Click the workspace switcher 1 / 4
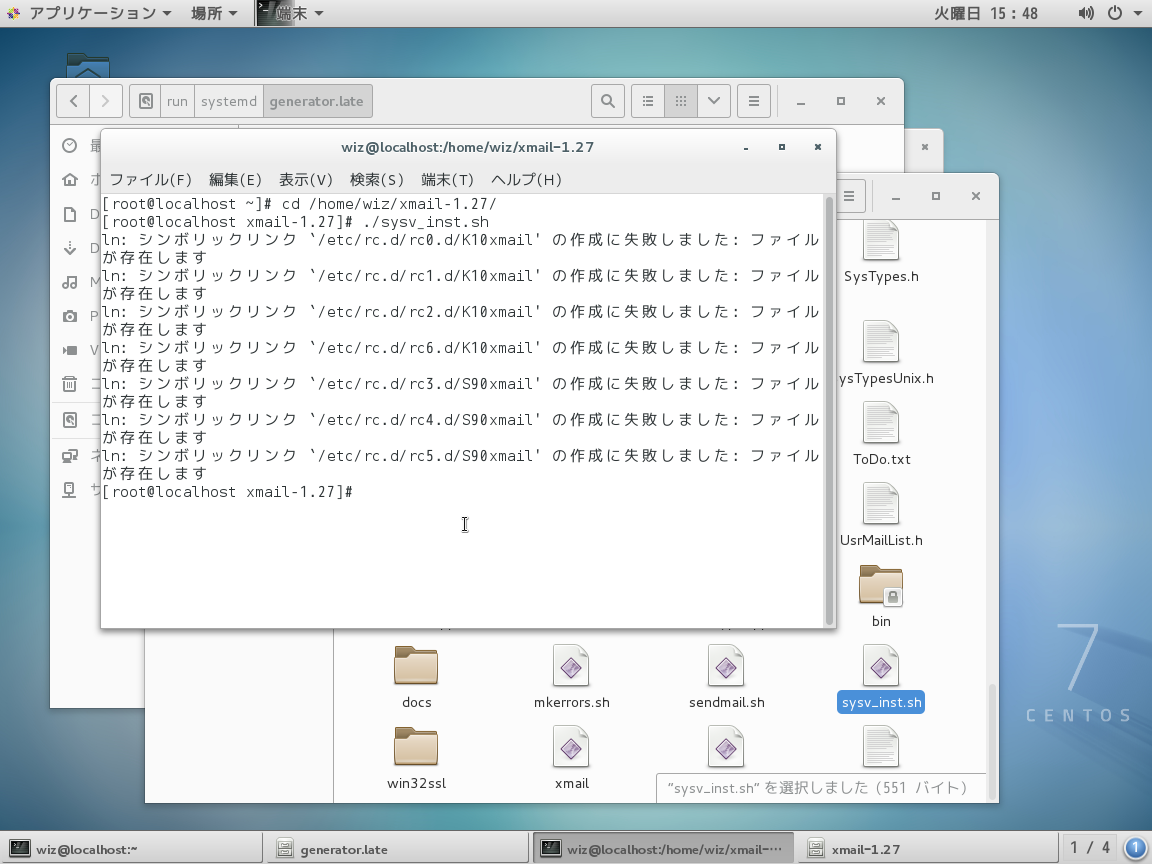 point(1090,848)
